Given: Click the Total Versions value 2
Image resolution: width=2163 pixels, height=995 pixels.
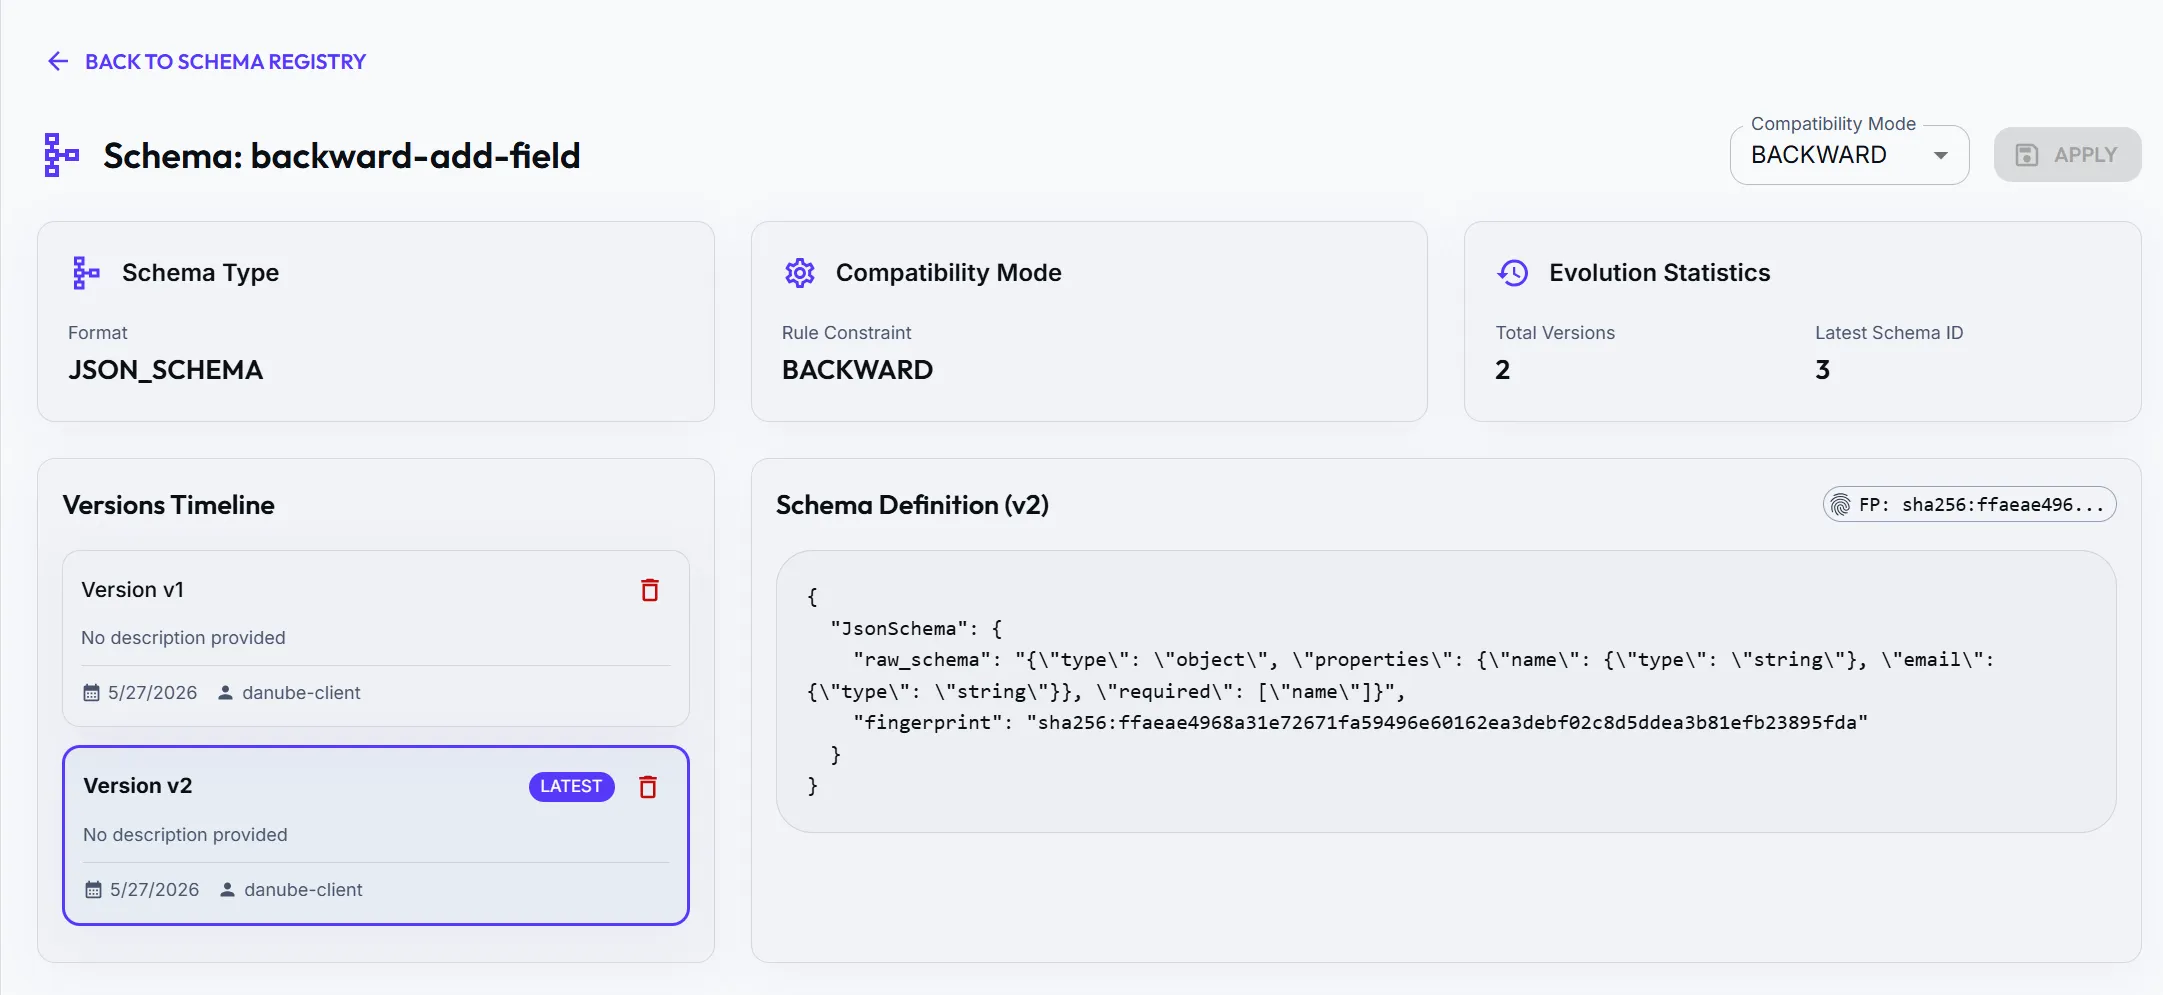Looking at the screenshot, I should [x=1502, y=370].
